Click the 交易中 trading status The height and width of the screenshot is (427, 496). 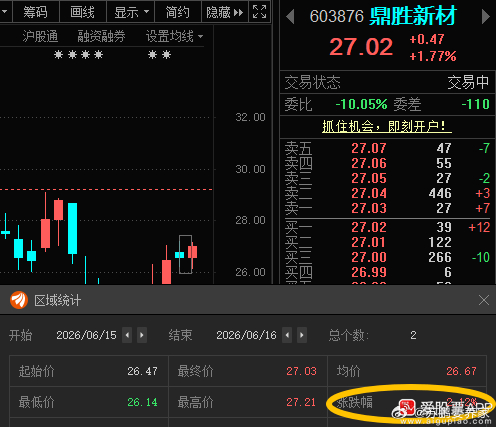click(468, 82)
